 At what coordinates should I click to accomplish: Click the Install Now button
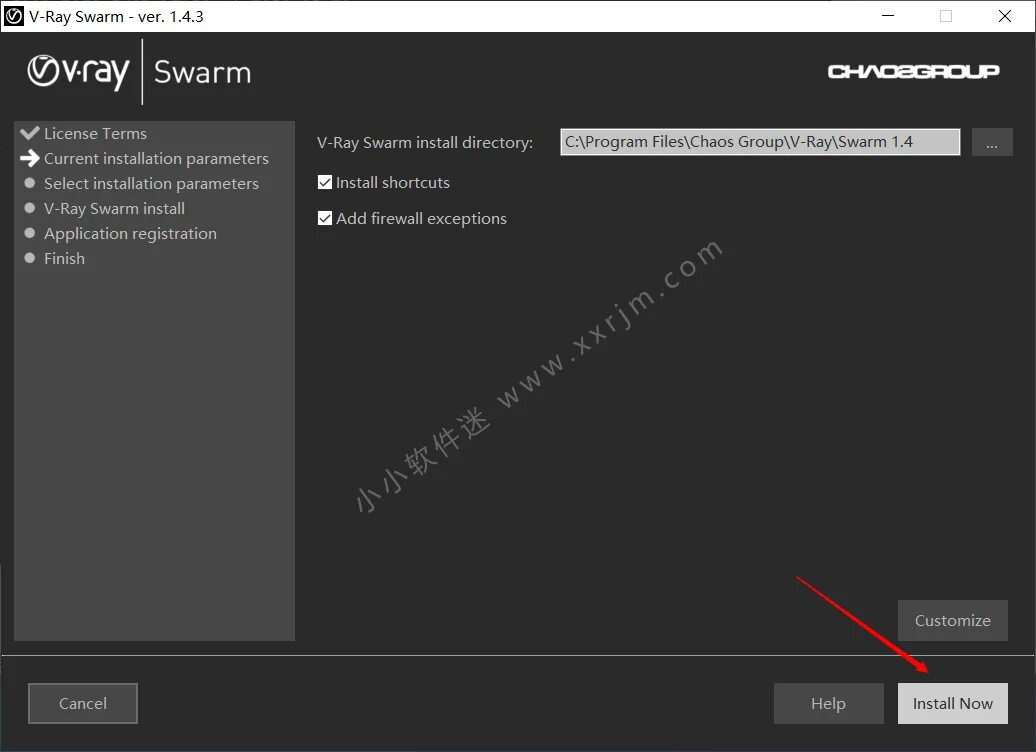coord(952,703)
